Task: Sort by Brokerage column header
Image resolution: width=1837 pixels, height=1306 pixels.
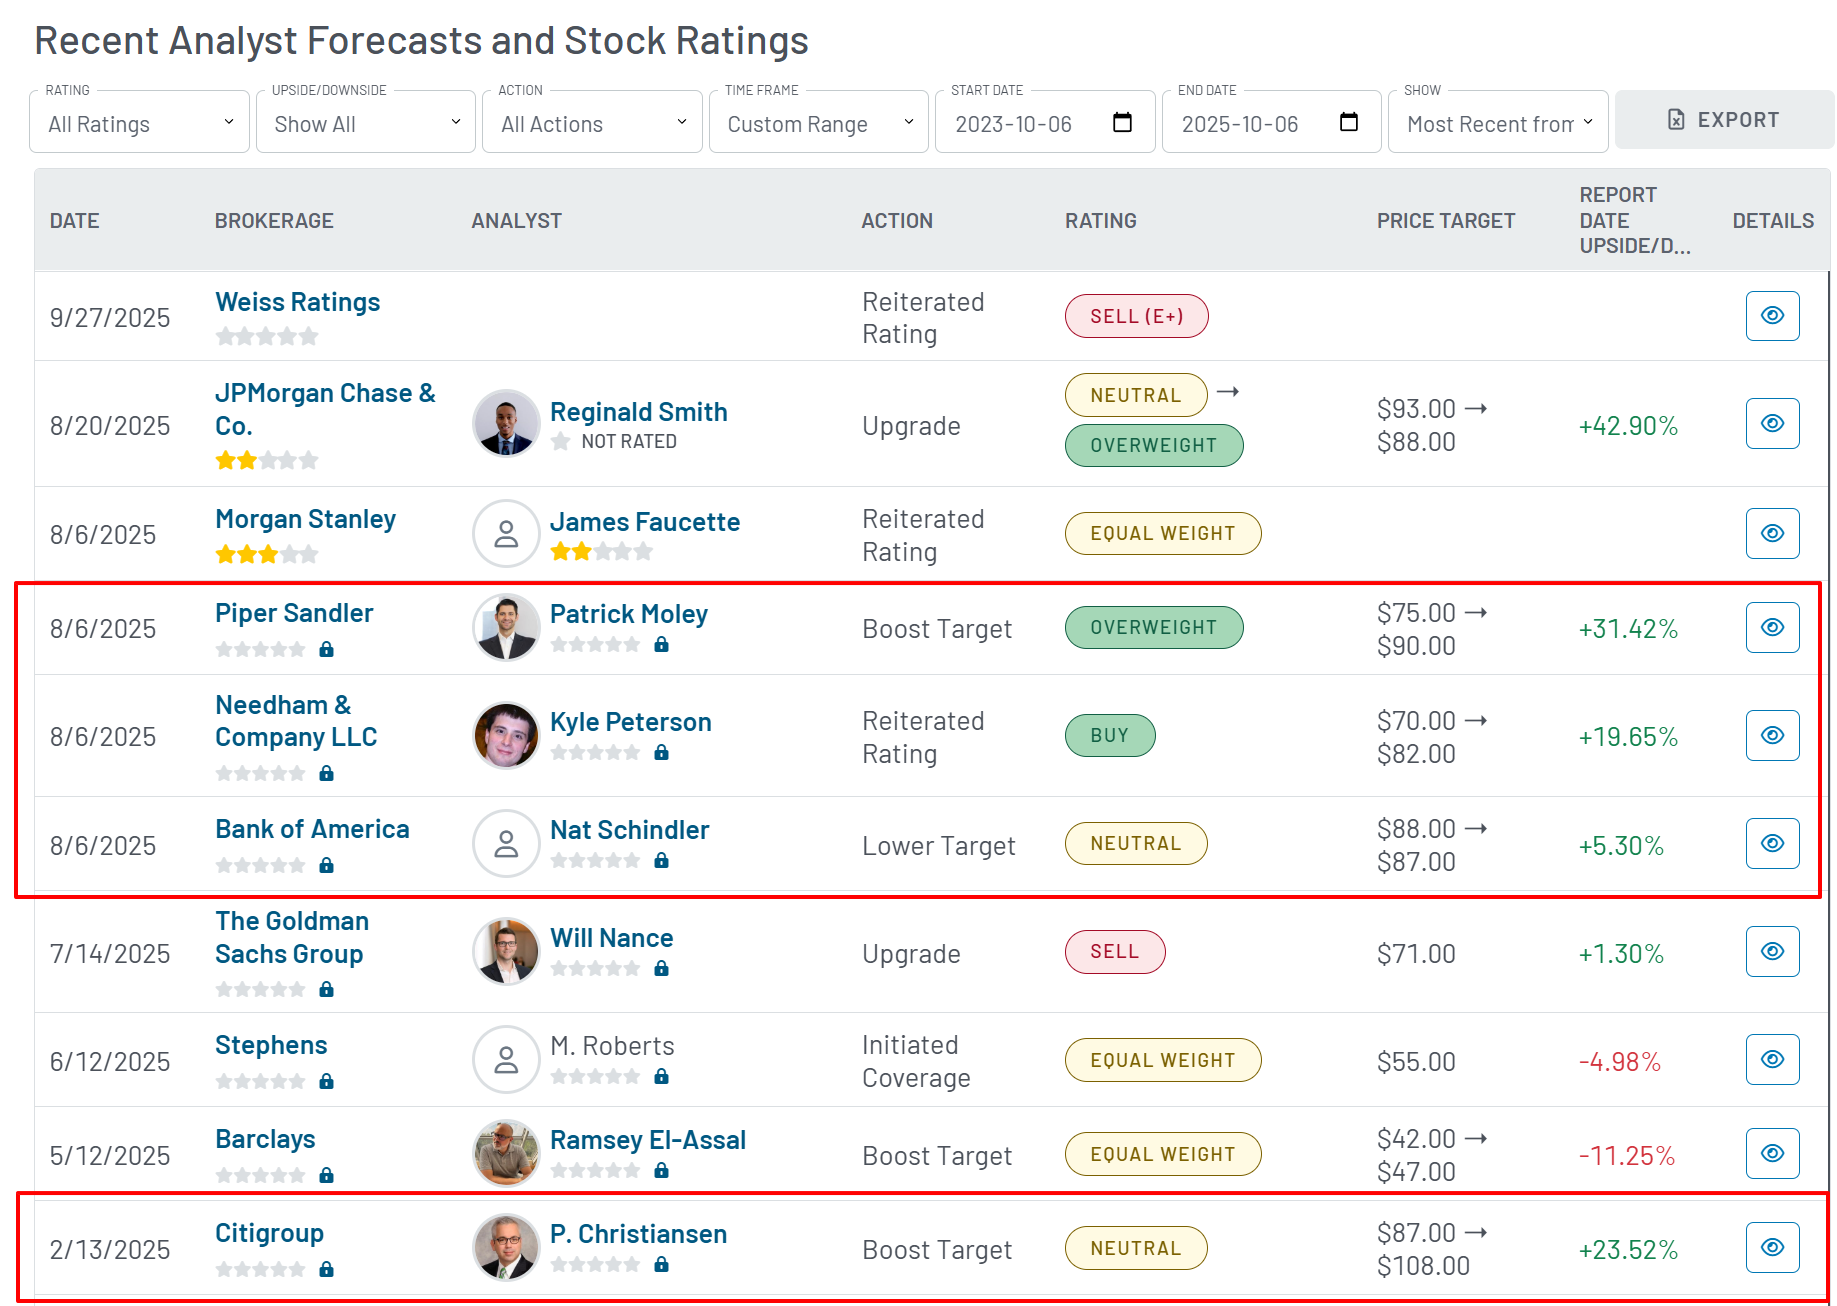Action: coord(274,221)
